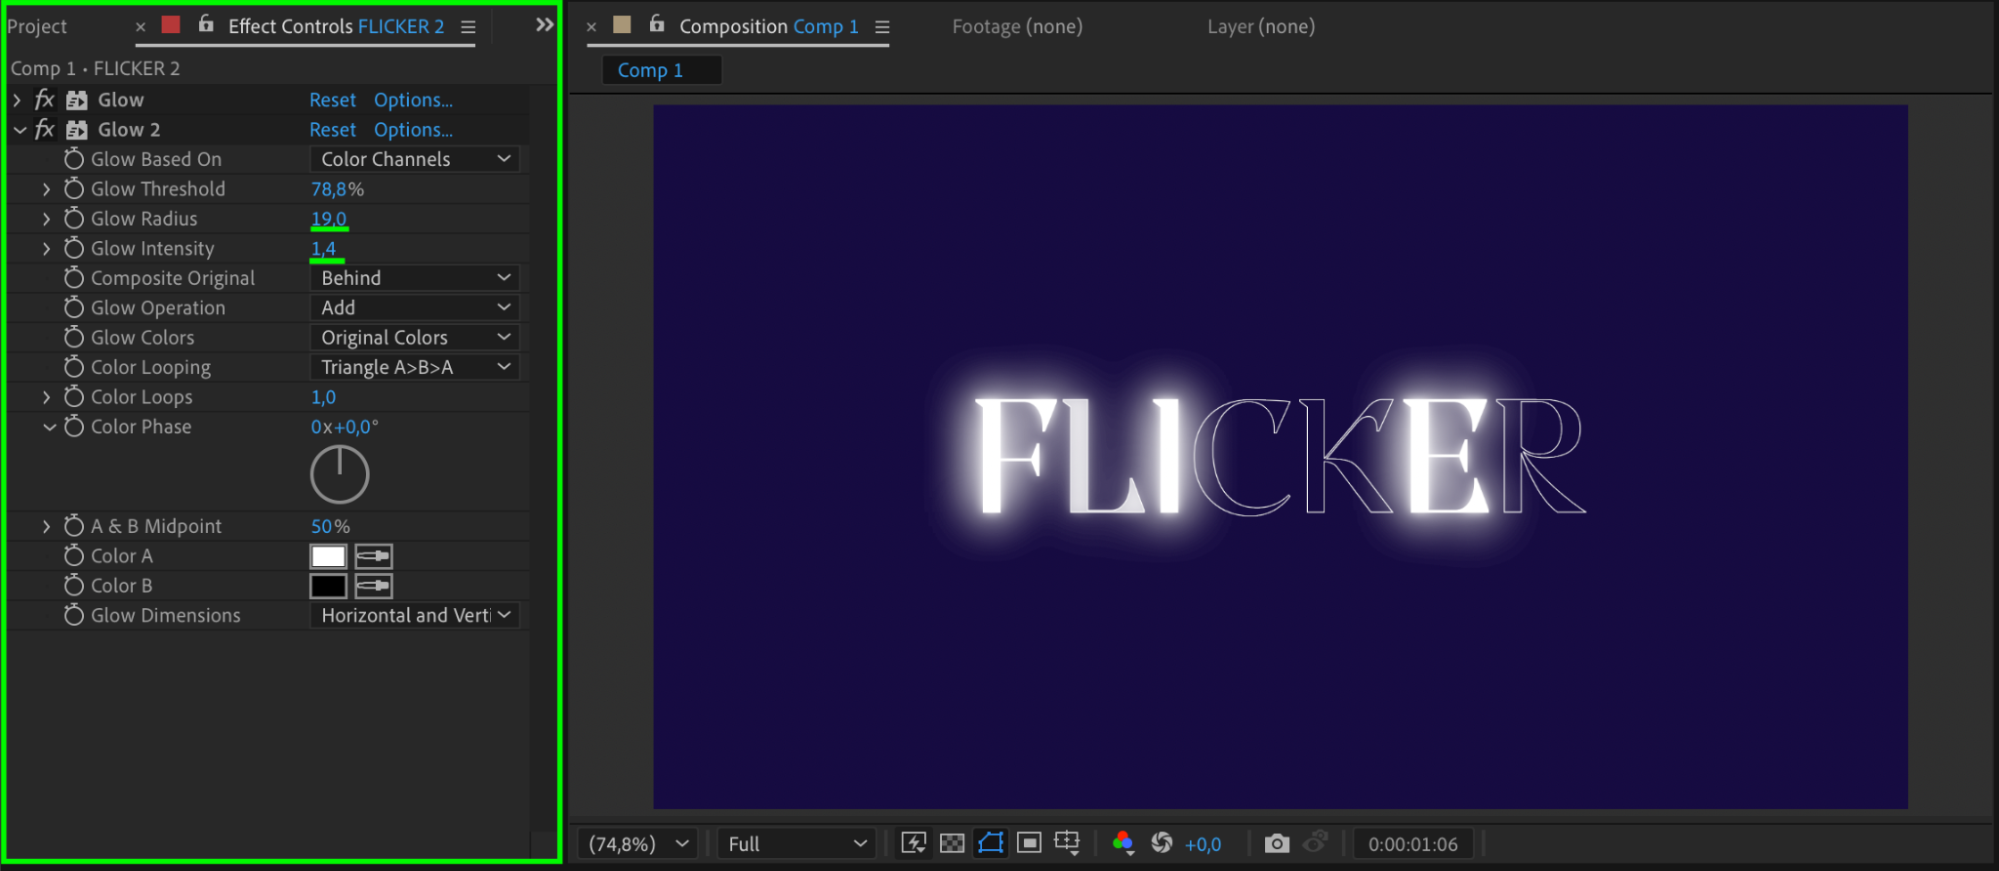Open grid and guide options
The height and width of the screenshot is (871, 1999).
click(1068, 843)
